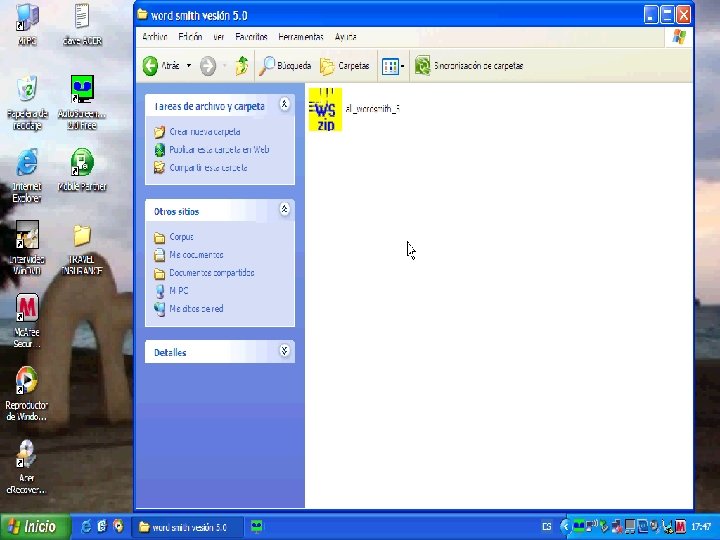Select the clave ACER desktop file

[x=82, y=24]
